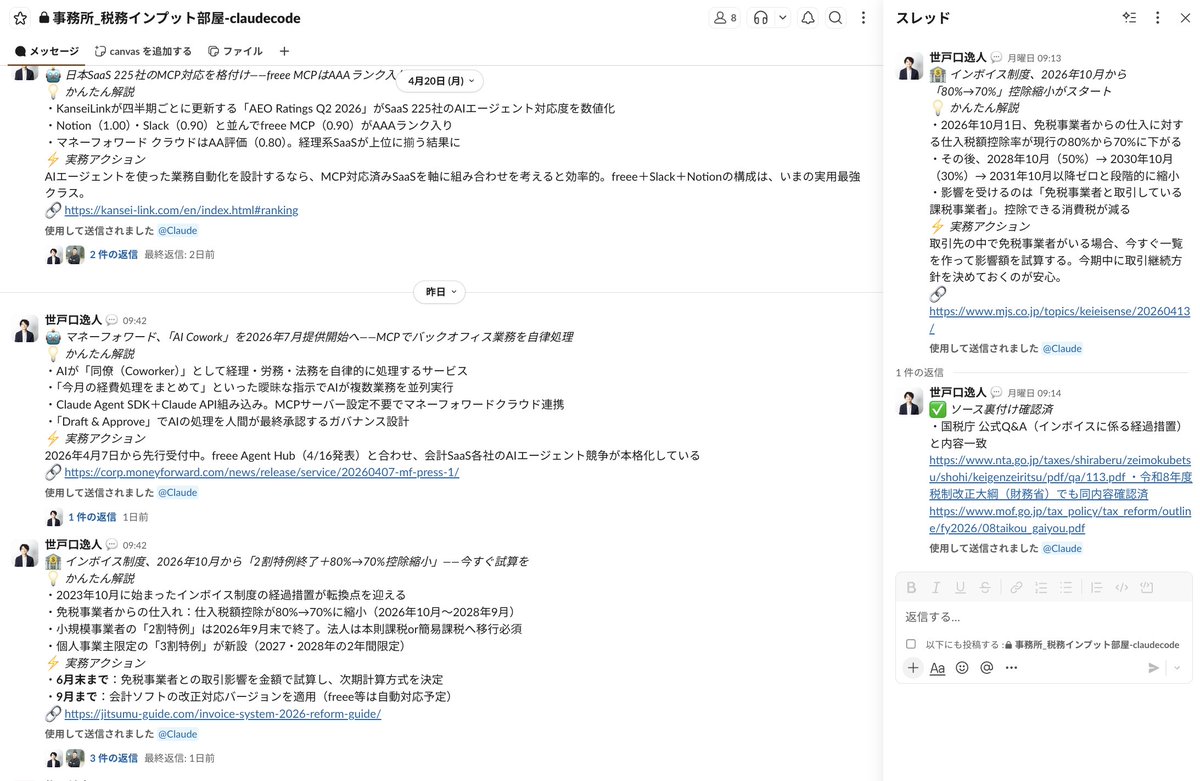Open the kansei-link.com ranking link
This screenshot has height=781, width=1200.
181,210
